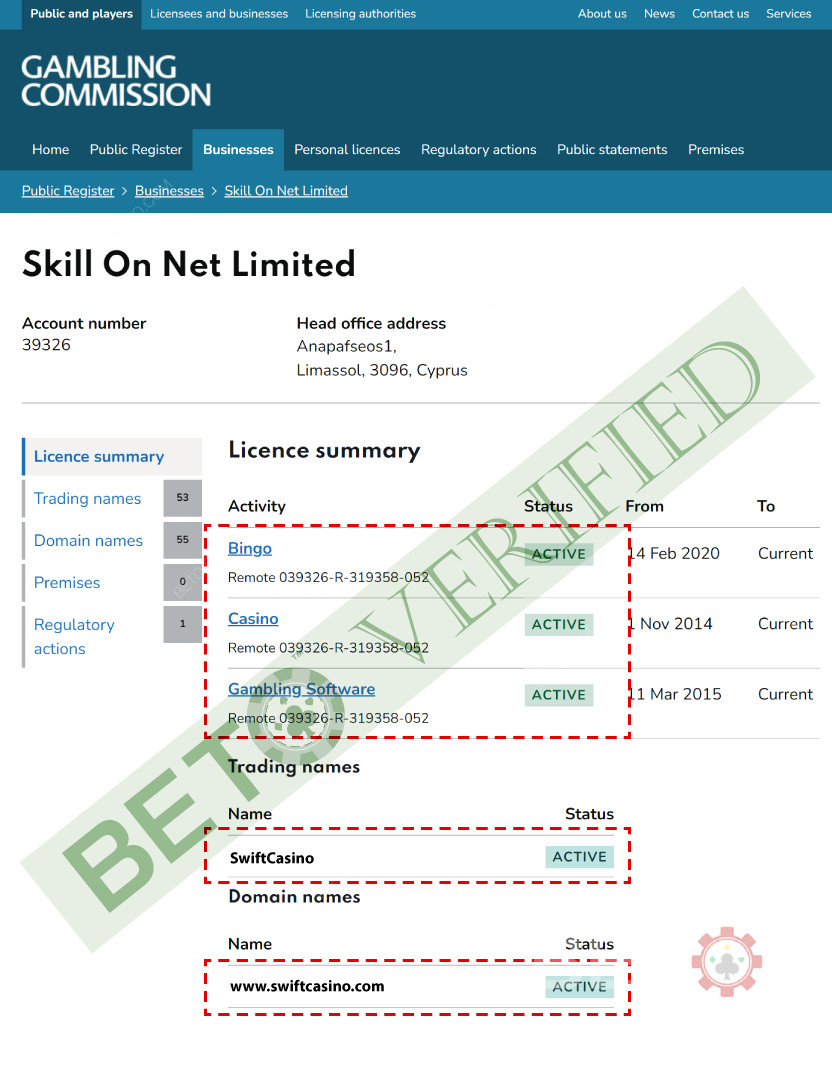Screen dimensions: 832x1068
Task: Click 11 Mar 2015 From date
Action: point(674,694)
